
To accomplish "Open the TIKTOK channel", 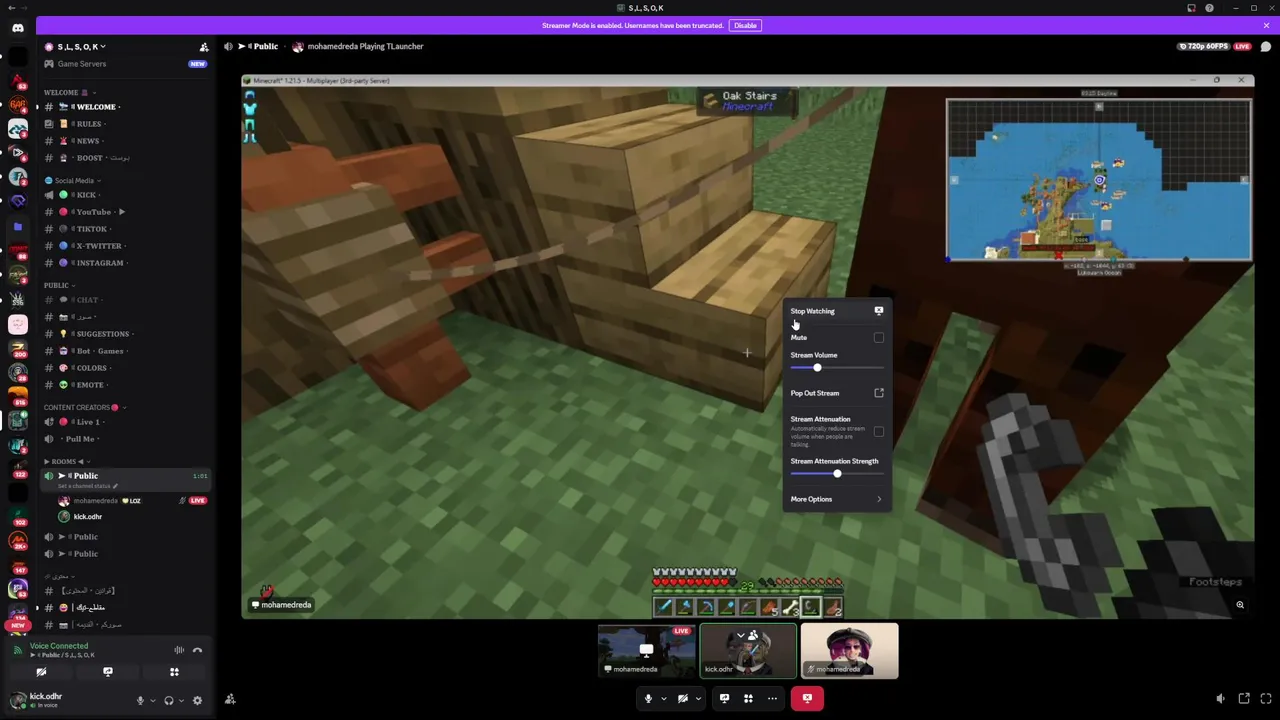I will (x=125, y=229).
